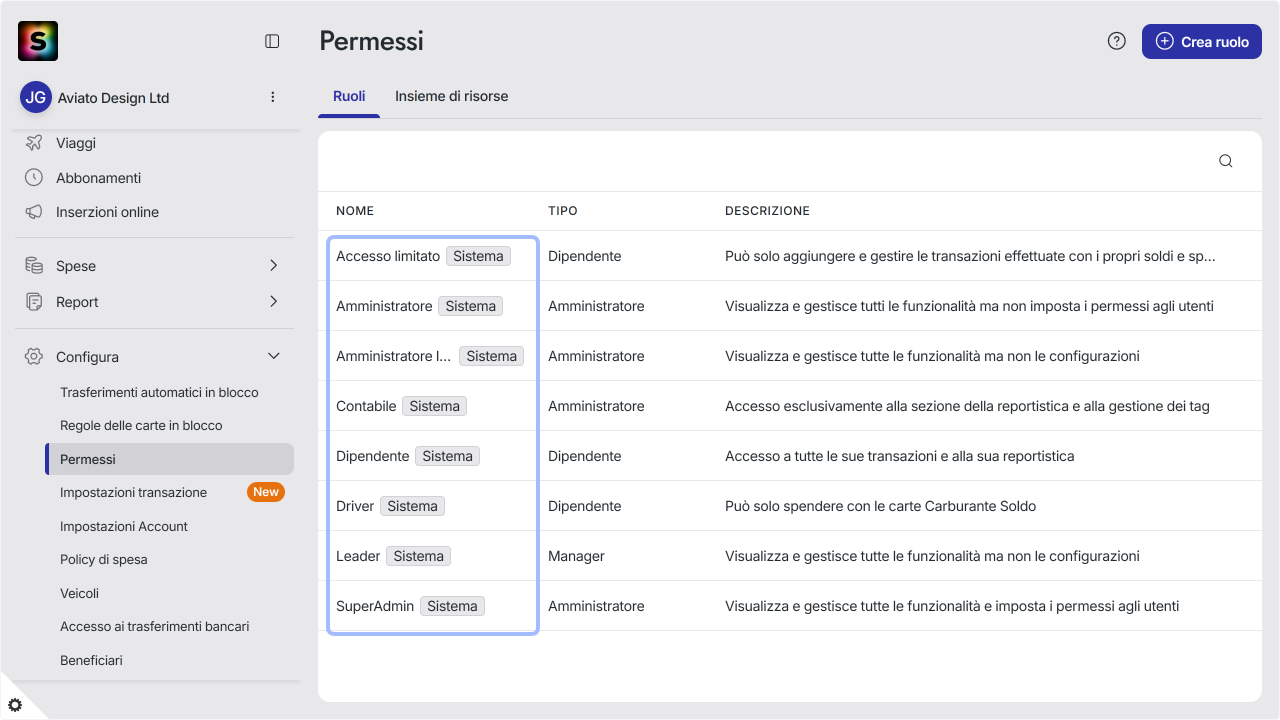Open the SuperAdmin role
The width and height of the screenshot is (1280, 720).
click(375, 606)
